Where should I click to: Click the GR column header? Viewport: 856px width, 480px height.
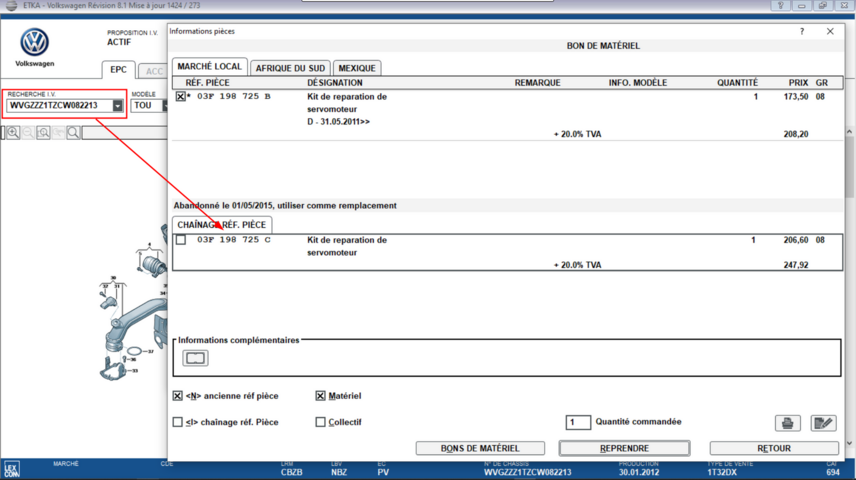click(822, 82)
